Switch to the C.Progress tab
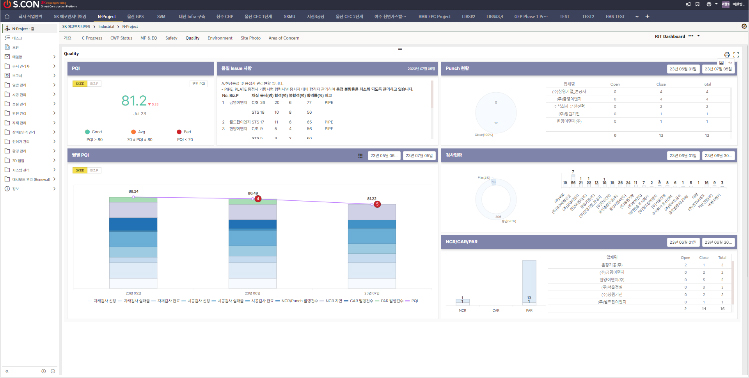 click(x=92, y=38)
